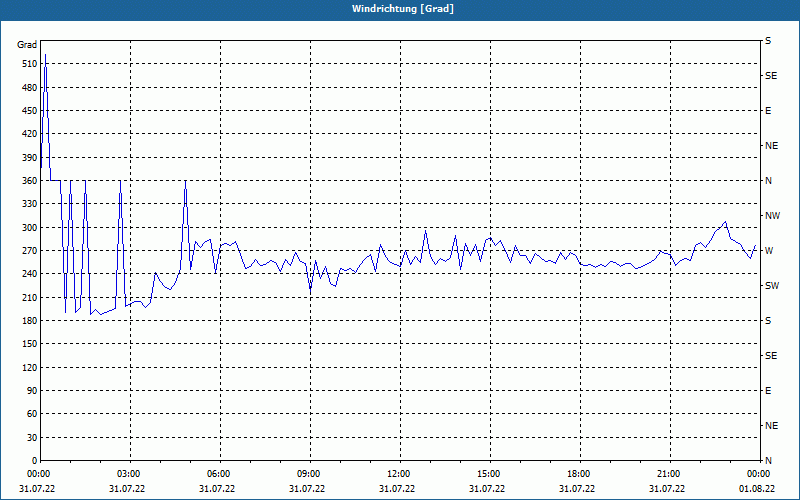Select the W compass label on the right axis
The height and width of the screenshot is (500, 800).
769,251
